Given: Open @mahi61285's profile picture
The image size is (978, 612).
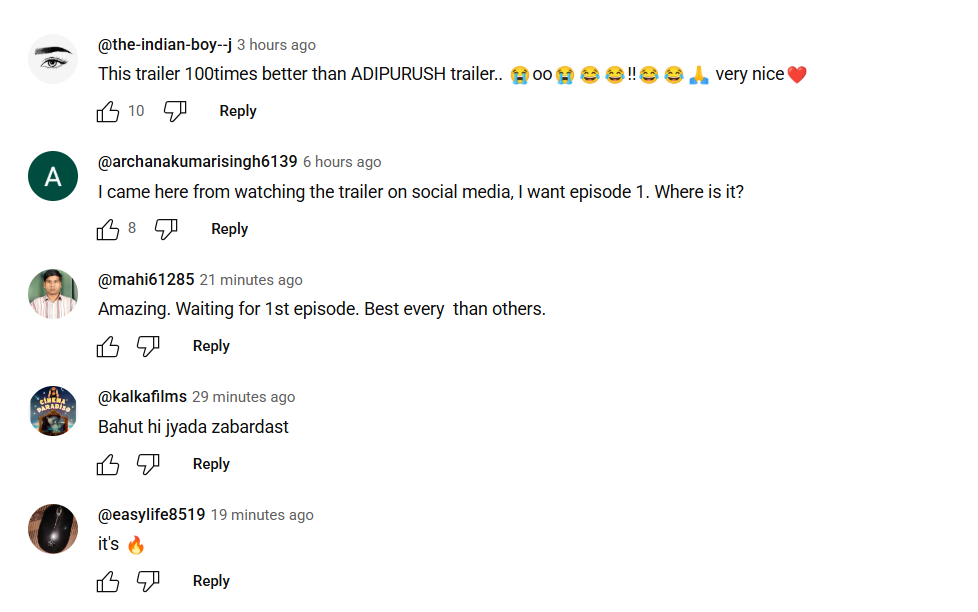Looking at the screenshot, I should pyautogui.click(x=53, y=294).
